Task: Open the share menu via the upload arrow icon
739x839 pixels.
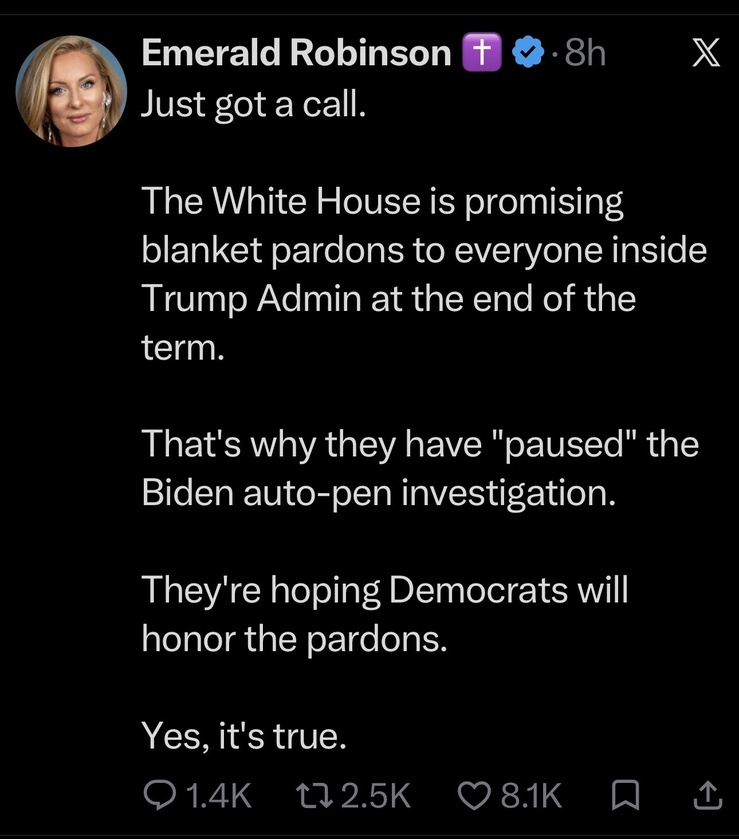Action: [707, 795]
